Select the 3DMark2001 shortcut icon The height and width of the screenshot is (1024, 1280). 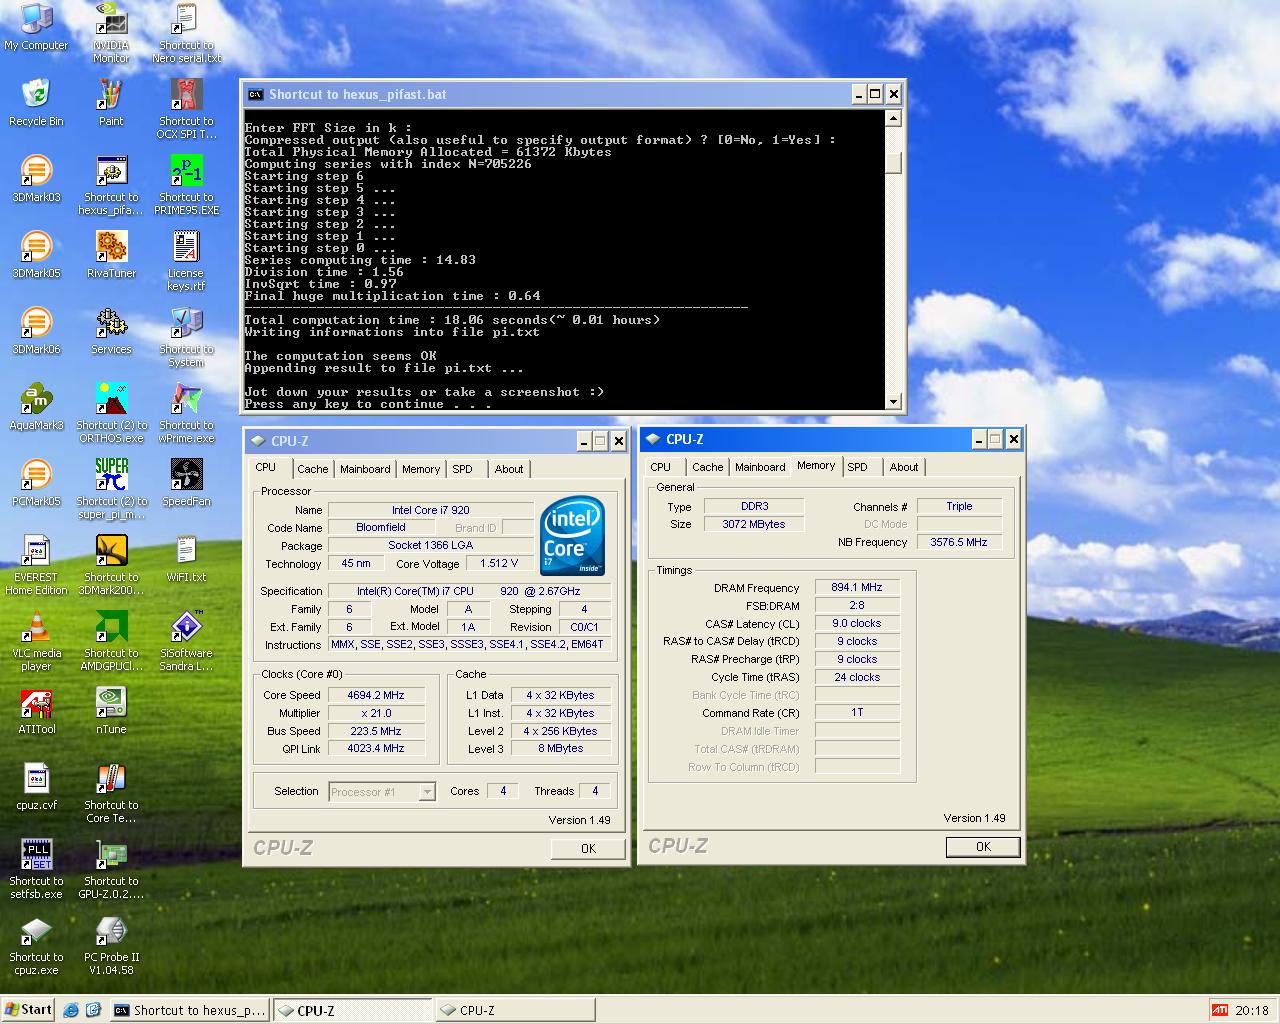click(x=111, y=565)
